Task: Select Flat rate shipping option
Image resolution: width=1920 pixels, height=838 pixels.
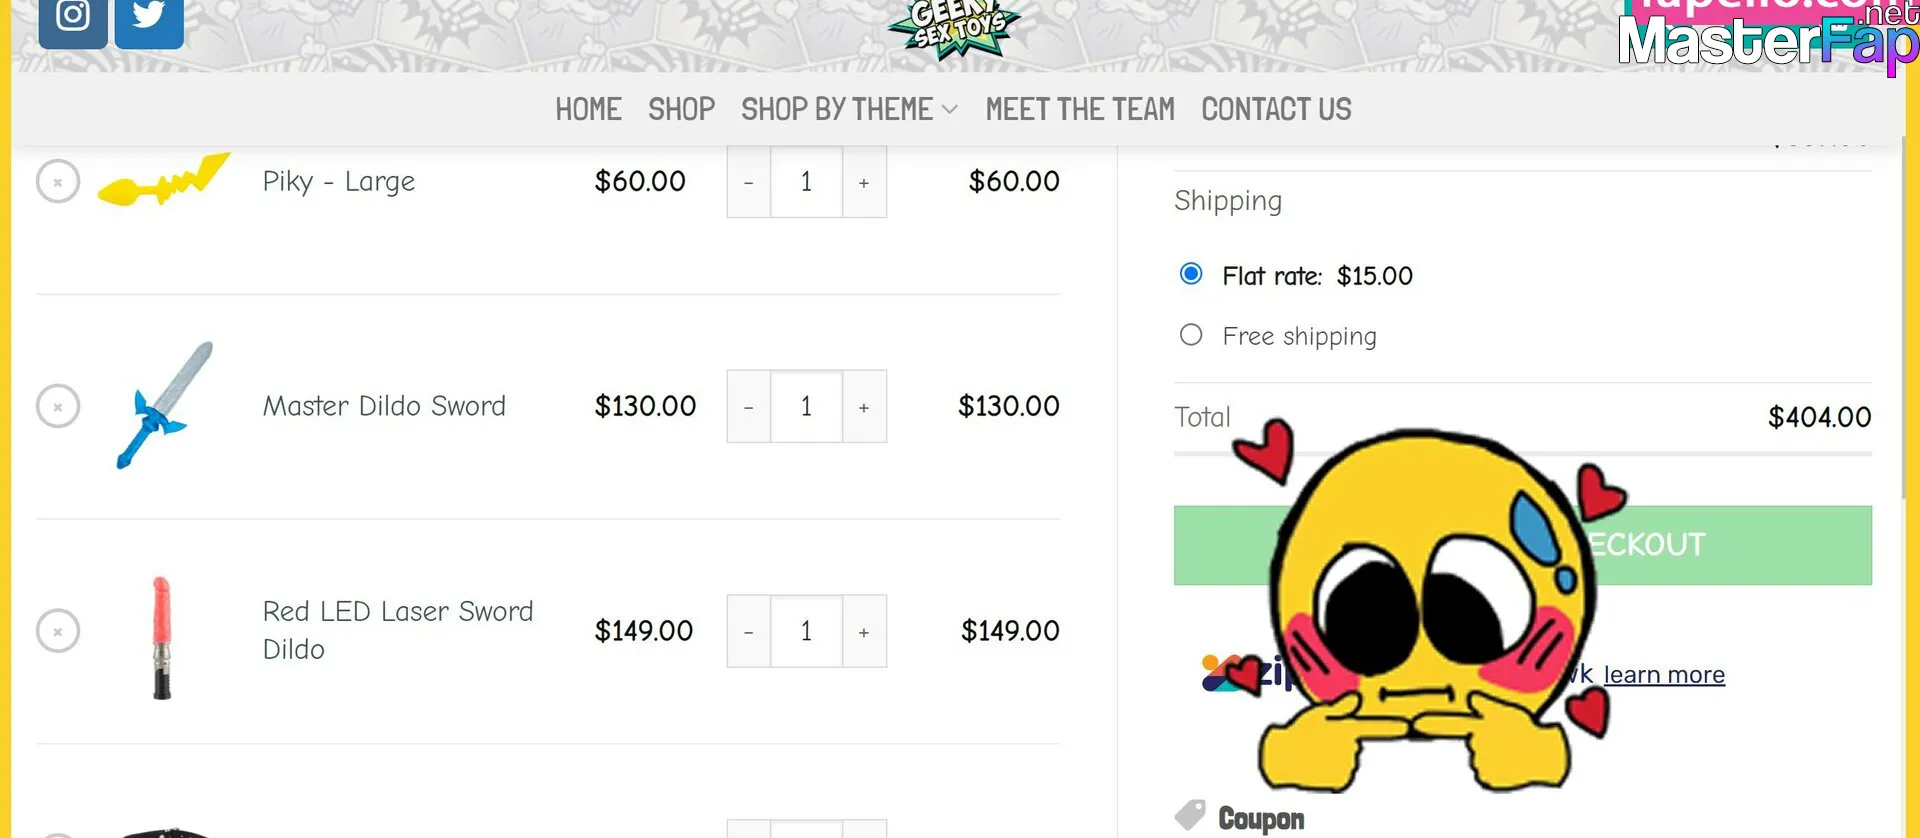Action: coord(1191,274)
